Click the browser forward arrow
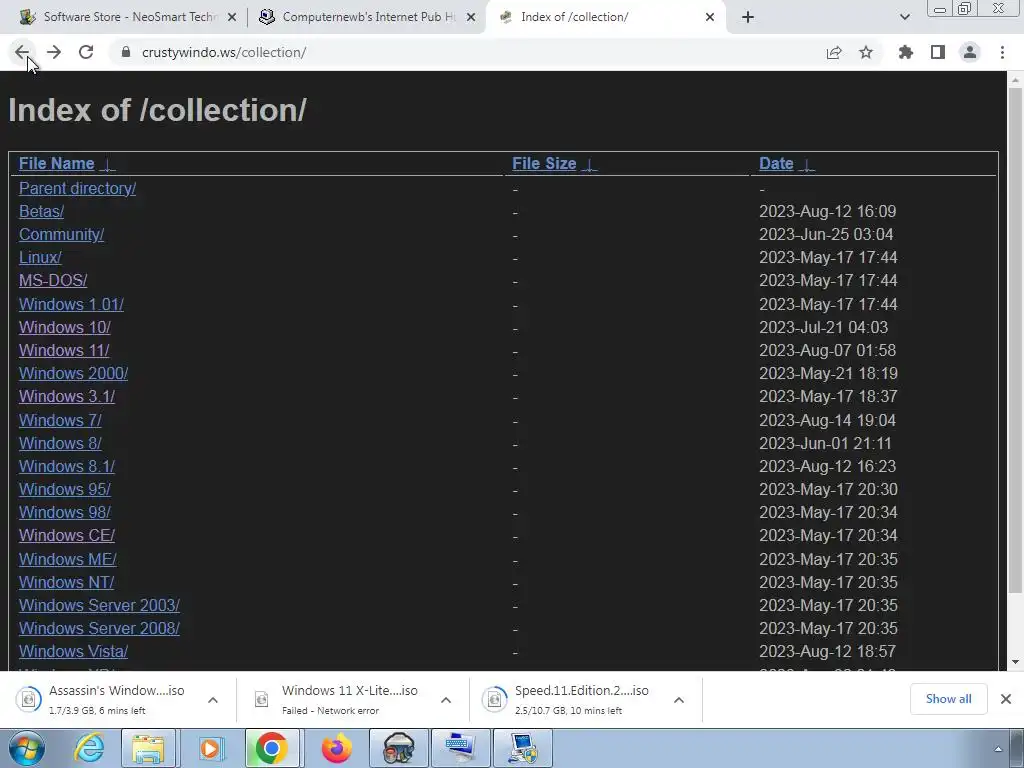The width and height of the screenshot is (1024, 768). point(54,52)
